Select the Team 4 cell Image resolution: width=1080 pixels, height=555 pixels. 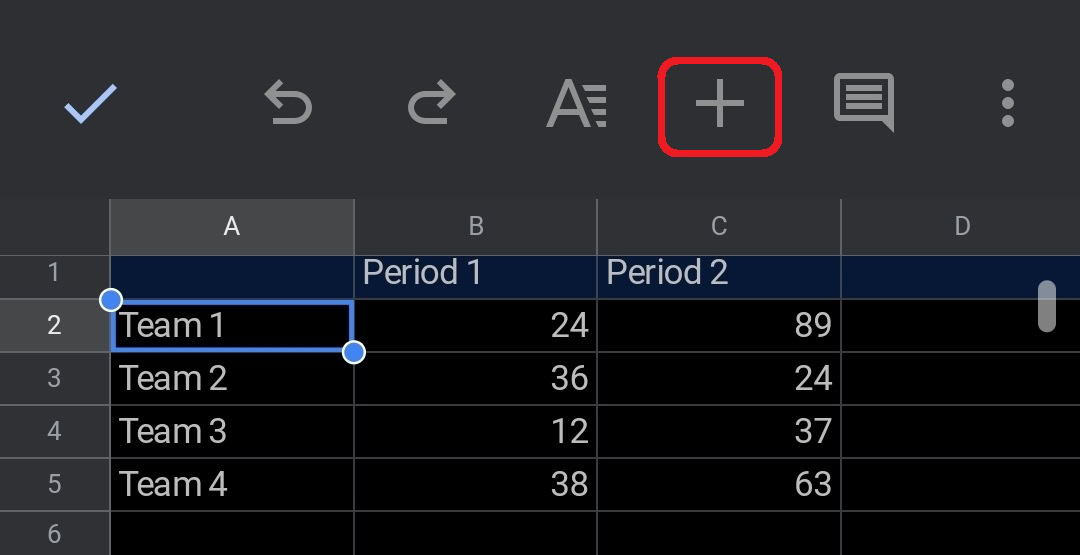232,484
